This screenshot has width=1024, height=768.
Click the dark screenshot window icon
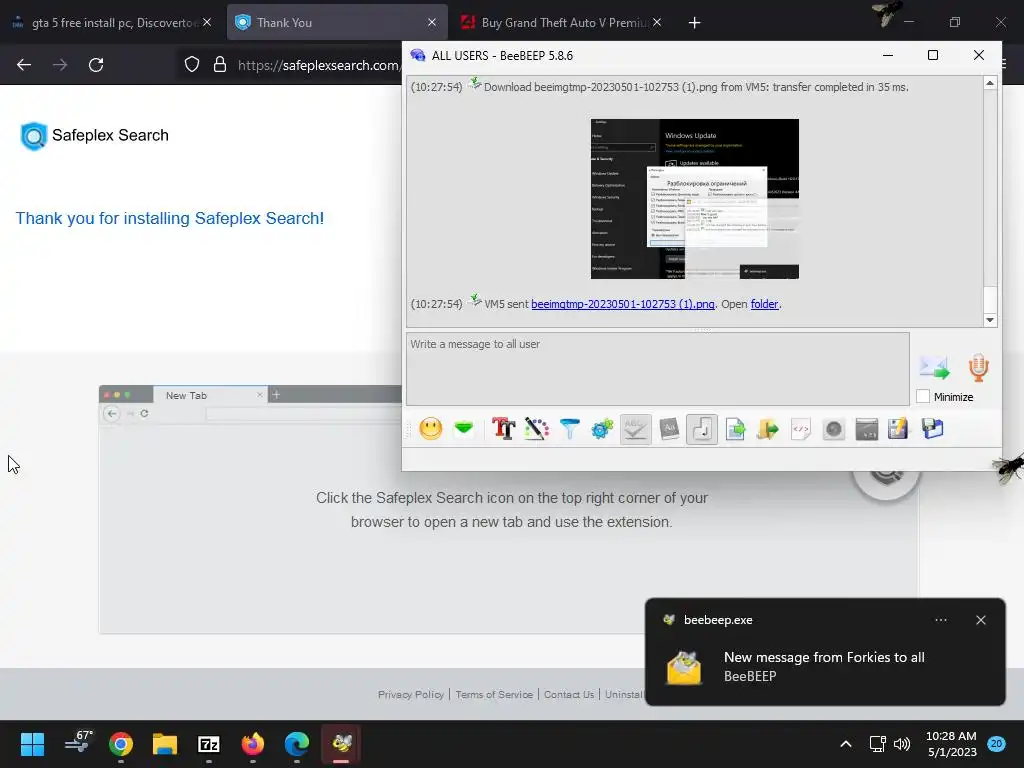[x=867, y=429]
